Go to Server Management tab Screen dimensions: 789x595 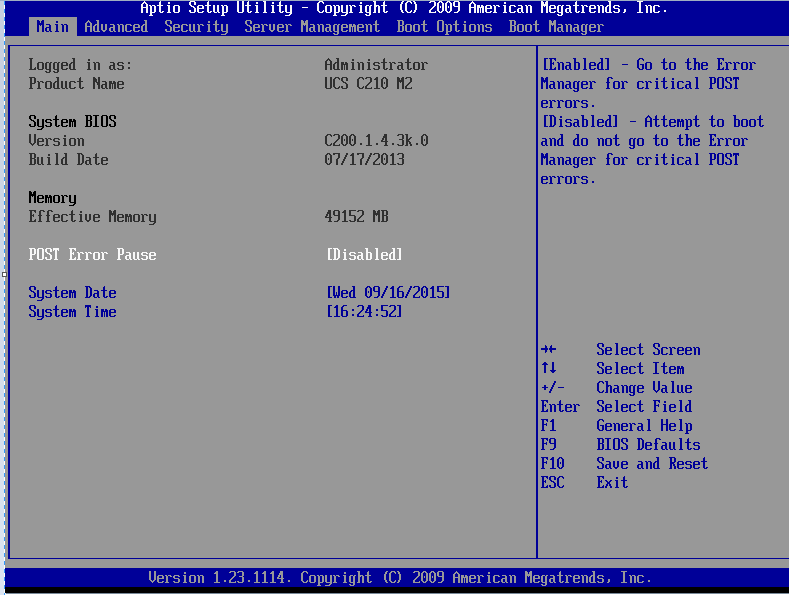click(312, 27)
